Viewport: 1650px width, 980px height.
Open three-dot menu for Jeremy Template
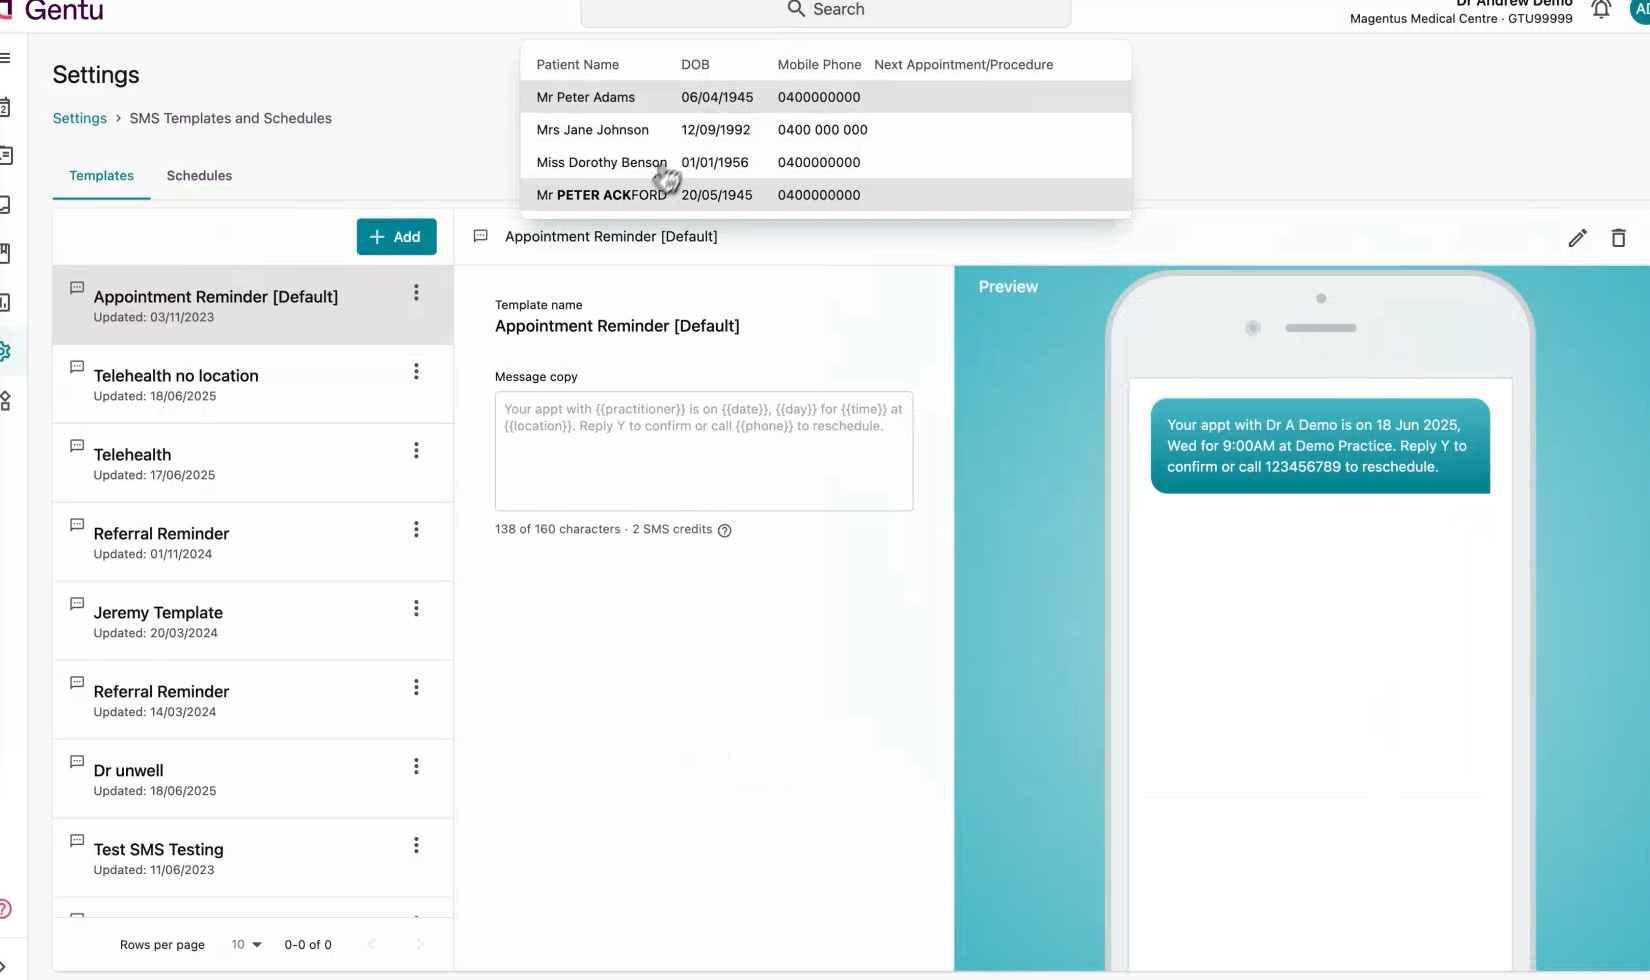coord(416,609)
